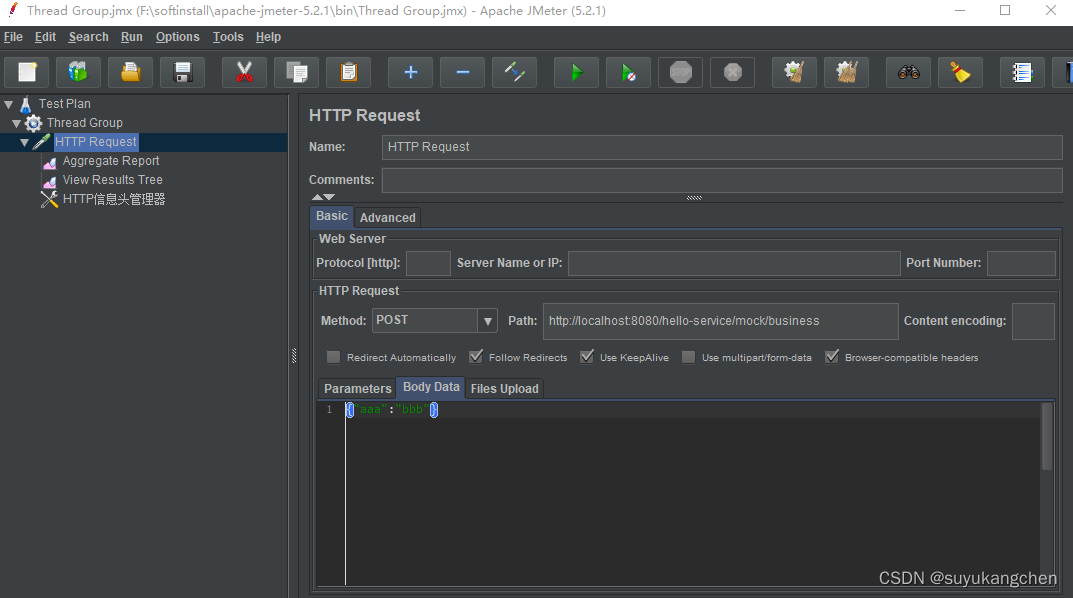Click the tree panel split divider handle
Screen dimensions: 1073x598
[x=294, y=355]
